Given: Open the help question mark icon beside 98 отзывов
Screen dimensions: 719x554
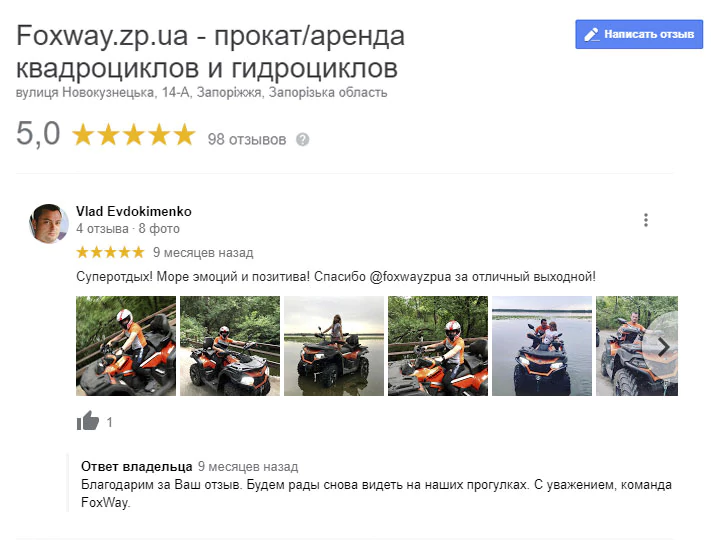Looking at the screenshot, I should tap(303, 139).
